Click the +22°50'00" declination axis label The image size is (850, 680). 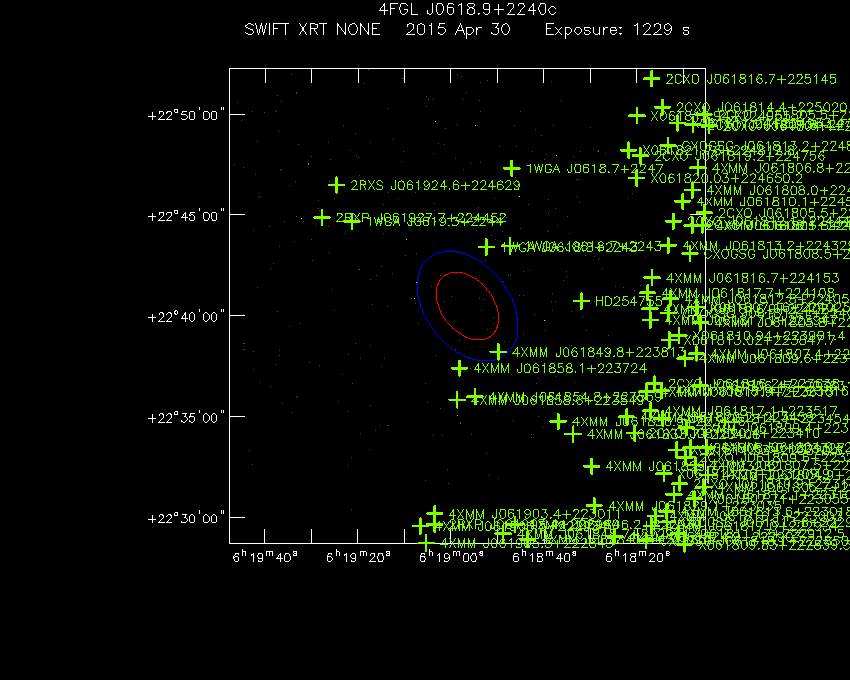tap(186, 116)
